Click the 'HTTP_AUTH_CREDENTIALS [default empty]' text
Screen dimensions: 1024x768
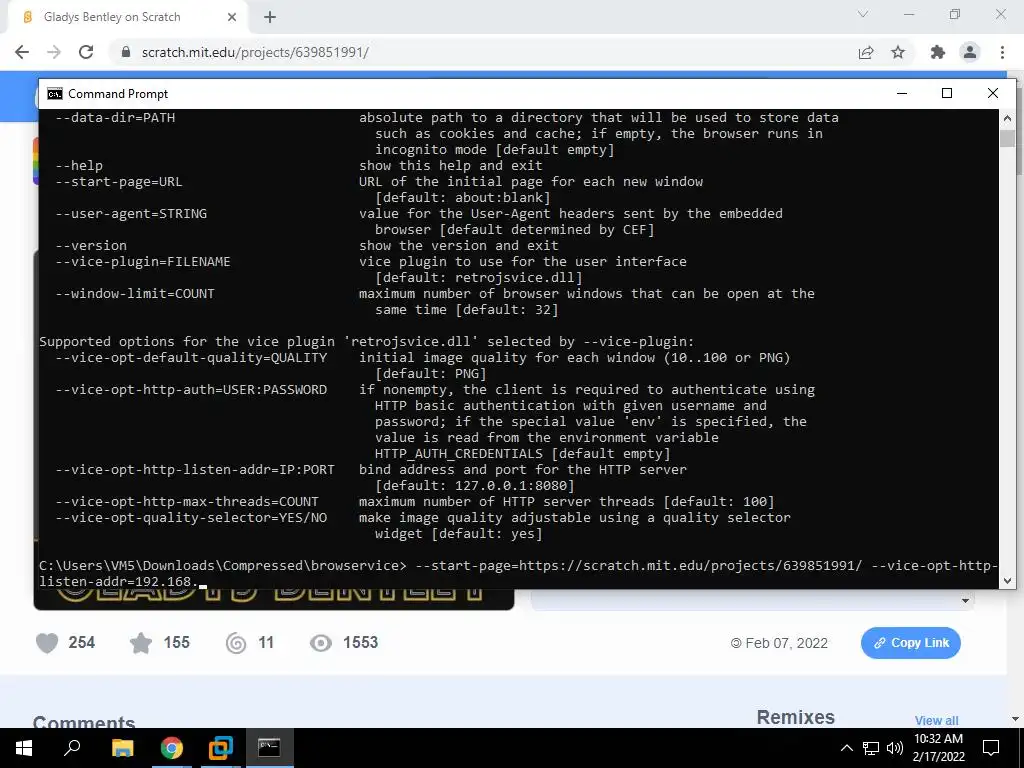(x=522, y=453)
